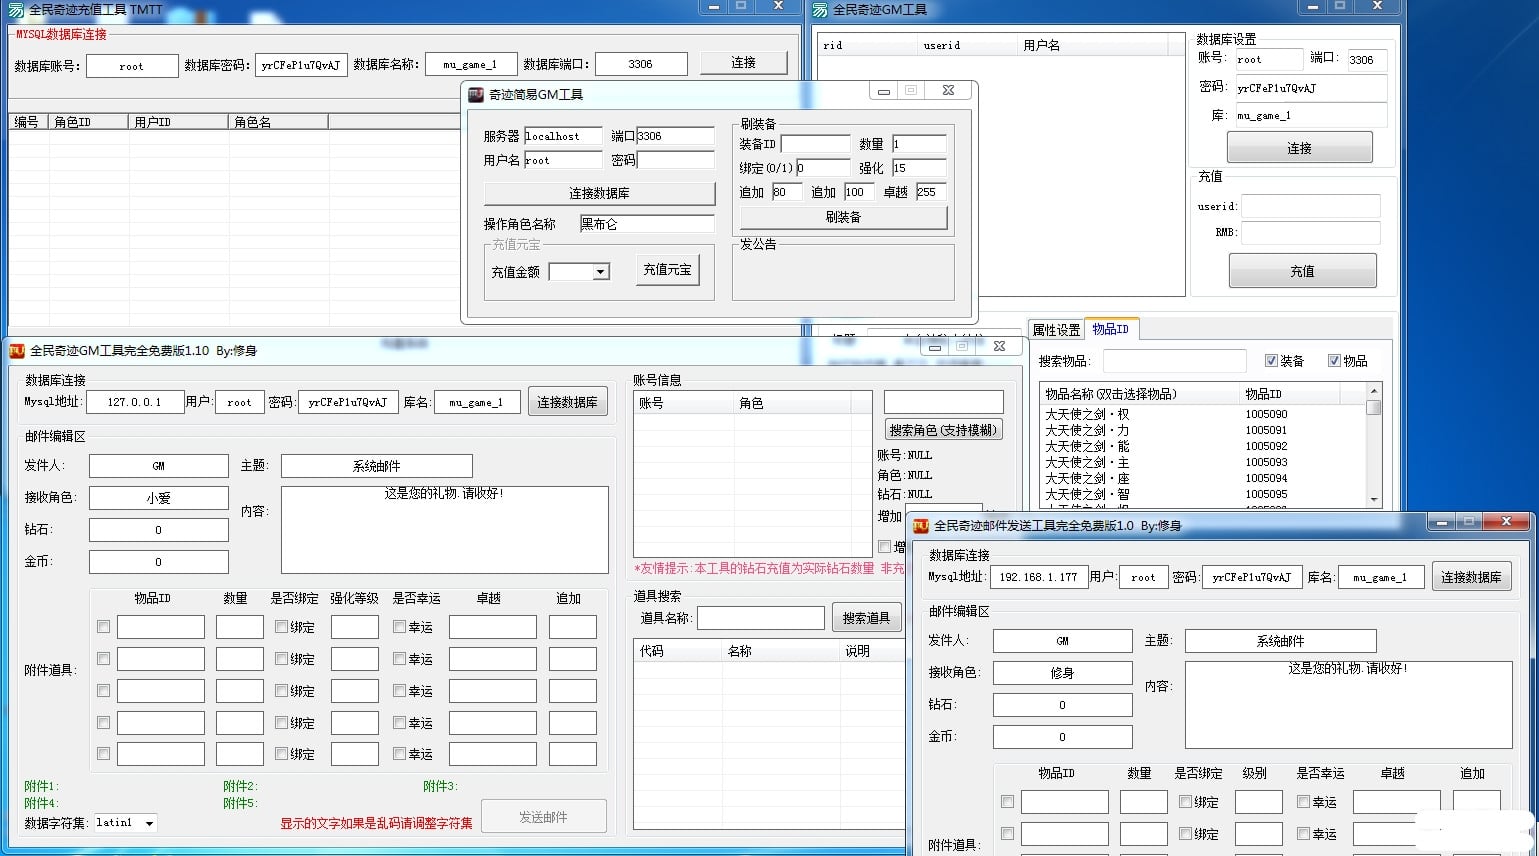Viewport: 1539px width, 856px height.
Task: Click 连接 button under 数据库设置
Action: coord(1299,148)
